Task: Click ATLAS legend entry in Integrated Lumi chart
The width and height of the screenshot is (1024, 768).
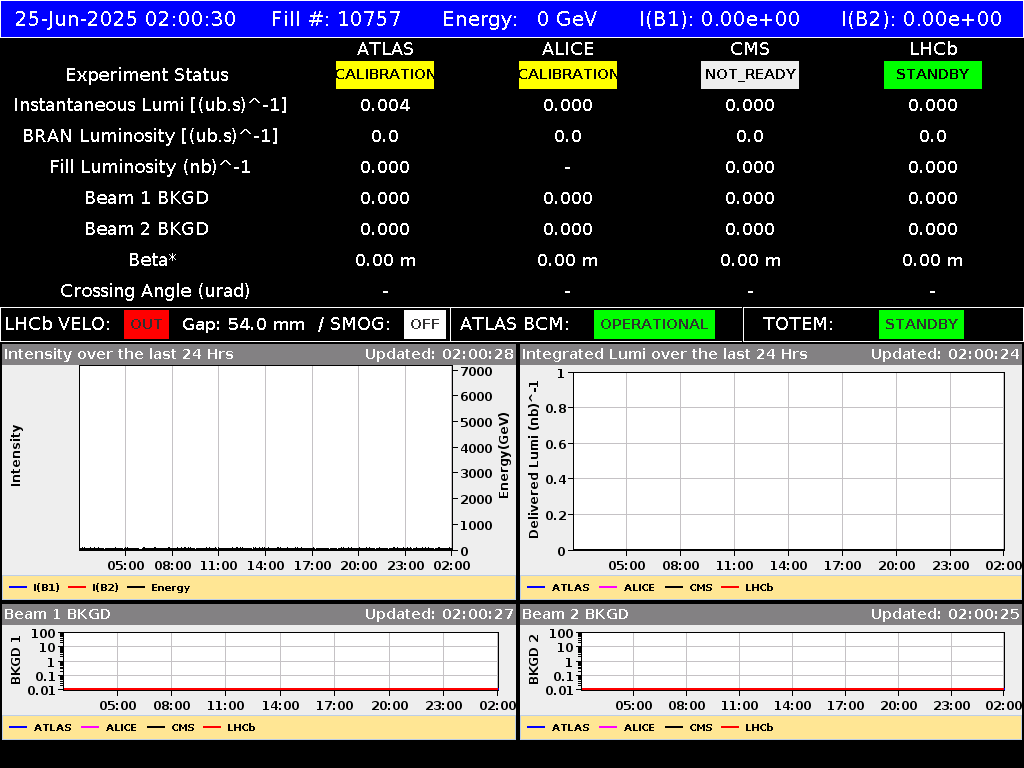Action: point(558,588)
